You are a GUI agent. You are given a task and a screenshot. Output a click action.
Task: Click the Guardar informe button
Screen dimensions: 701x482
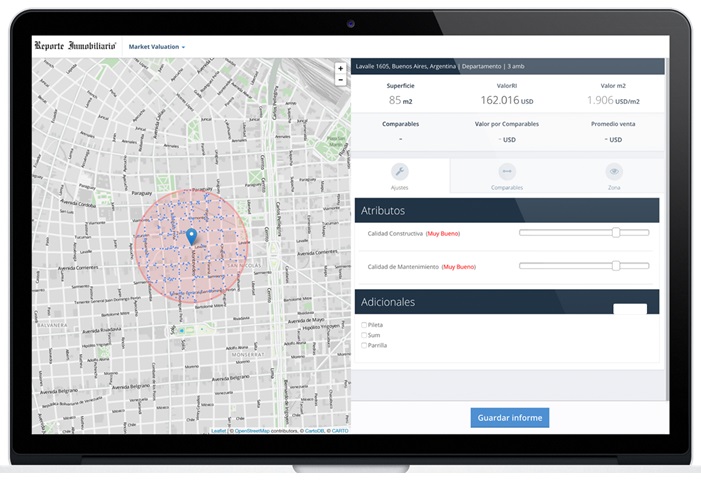509,417
